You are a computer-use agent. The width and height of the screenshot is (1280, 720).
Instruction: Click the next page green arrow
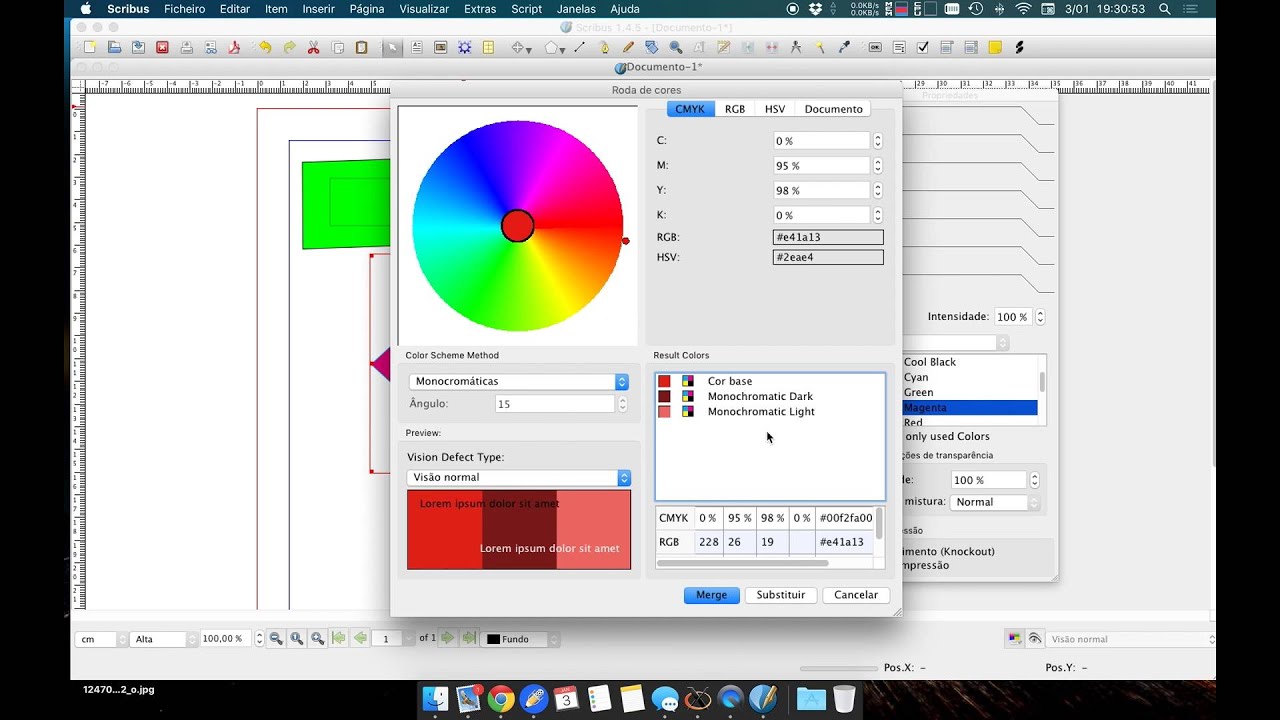tap(448, 638)
